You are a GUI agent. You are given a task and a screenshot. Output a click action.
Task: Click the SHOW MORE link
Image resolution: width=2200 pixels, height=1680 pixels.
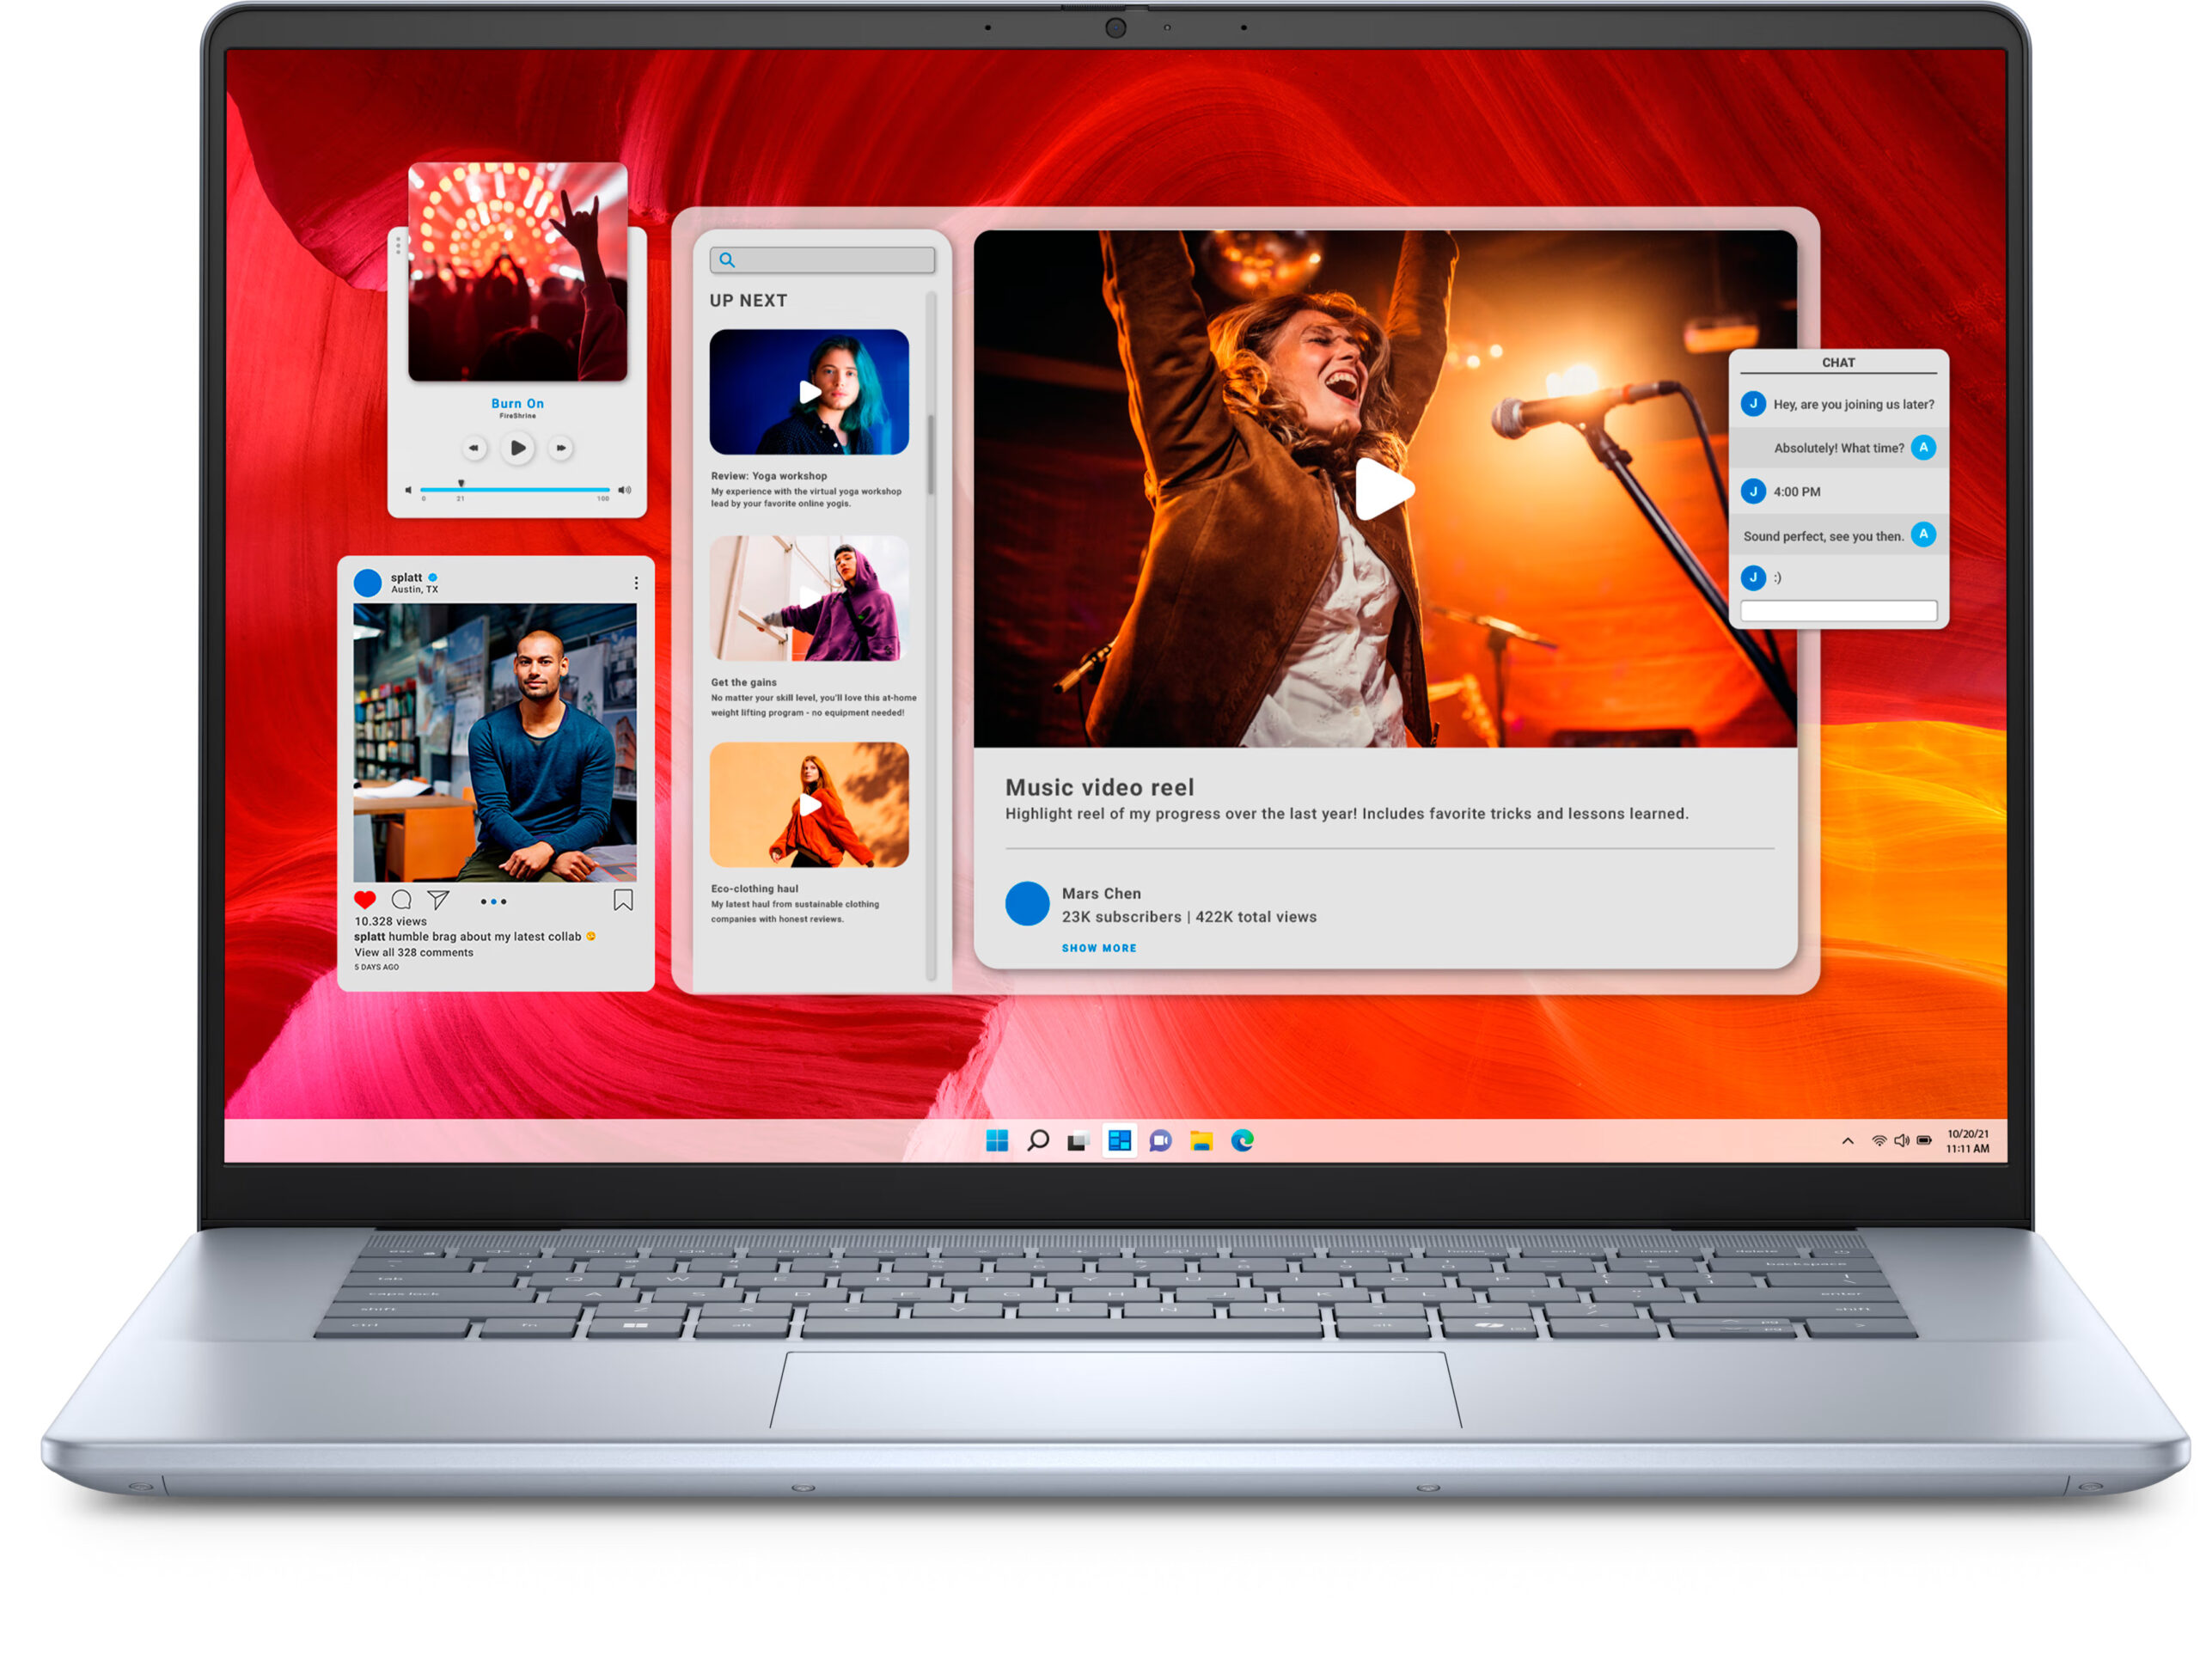pyautogui.click(x=1098, y=948)
